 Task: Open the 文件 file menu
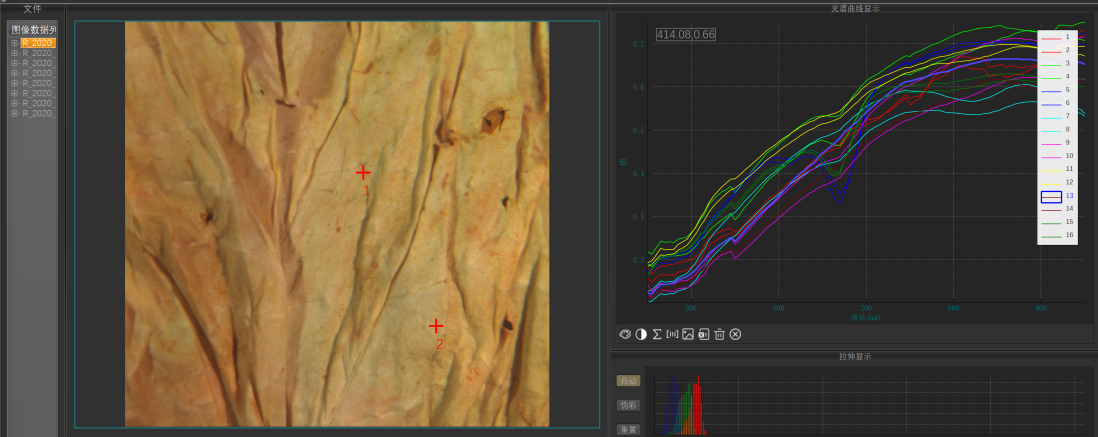point(32,8)
